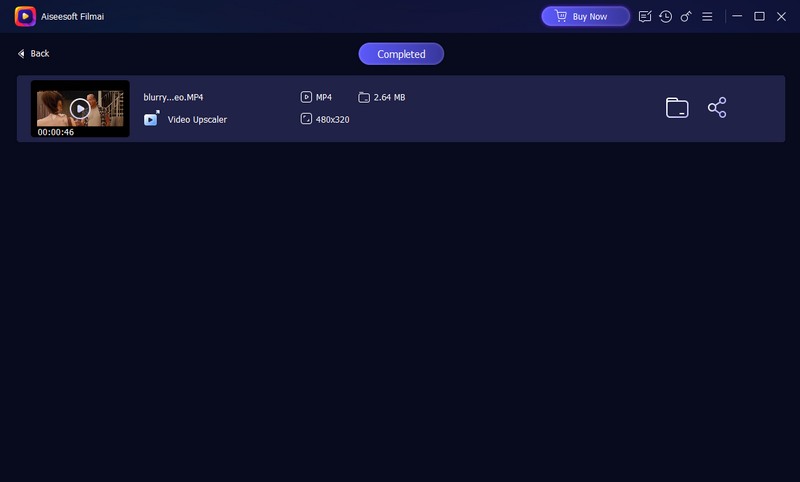Maximize the Aiseesoft Filmai window

(x=759, y=16)
